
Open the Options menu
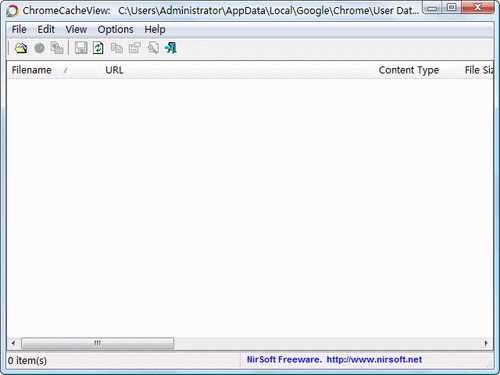pos(115,29)
